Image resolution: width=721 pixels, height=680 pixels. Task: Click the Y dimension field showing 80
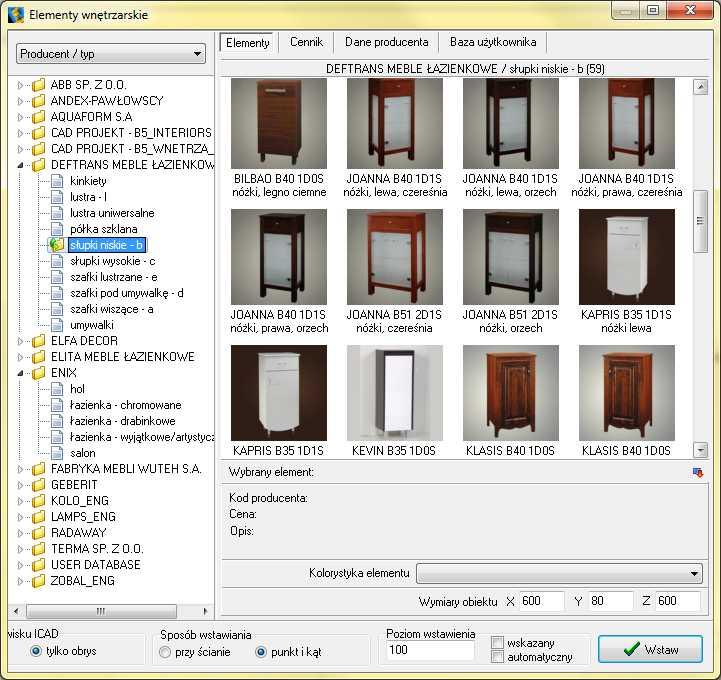tap(610, 601)
